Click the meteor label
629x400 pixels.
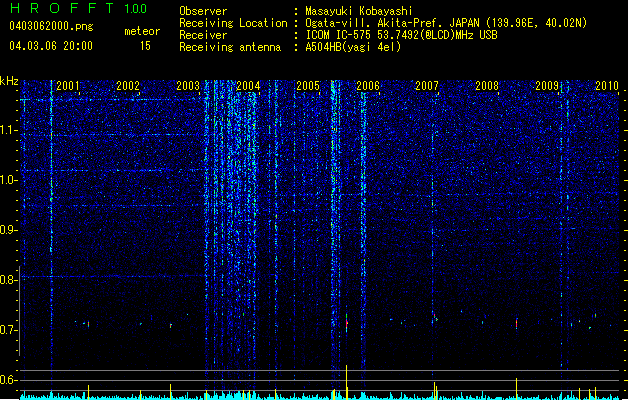(142, 31)
